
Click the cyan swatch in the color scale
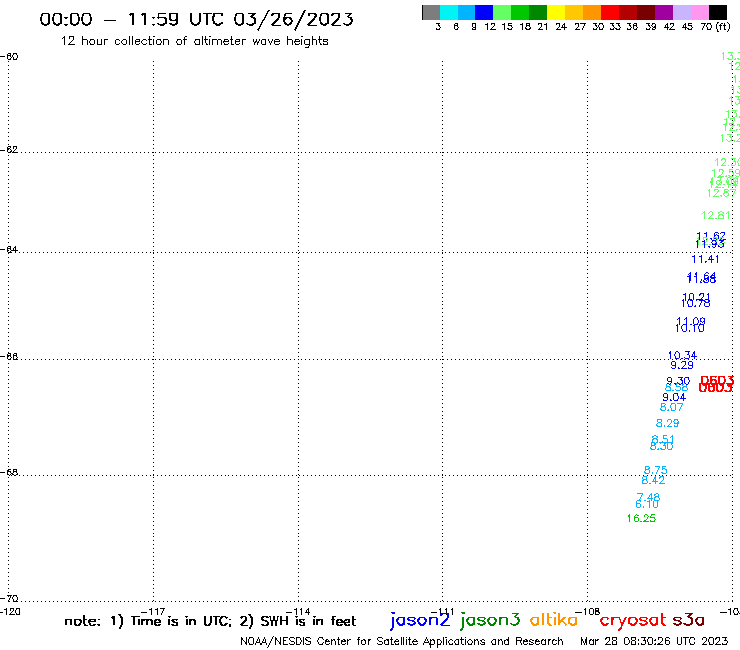coord(448,13)
